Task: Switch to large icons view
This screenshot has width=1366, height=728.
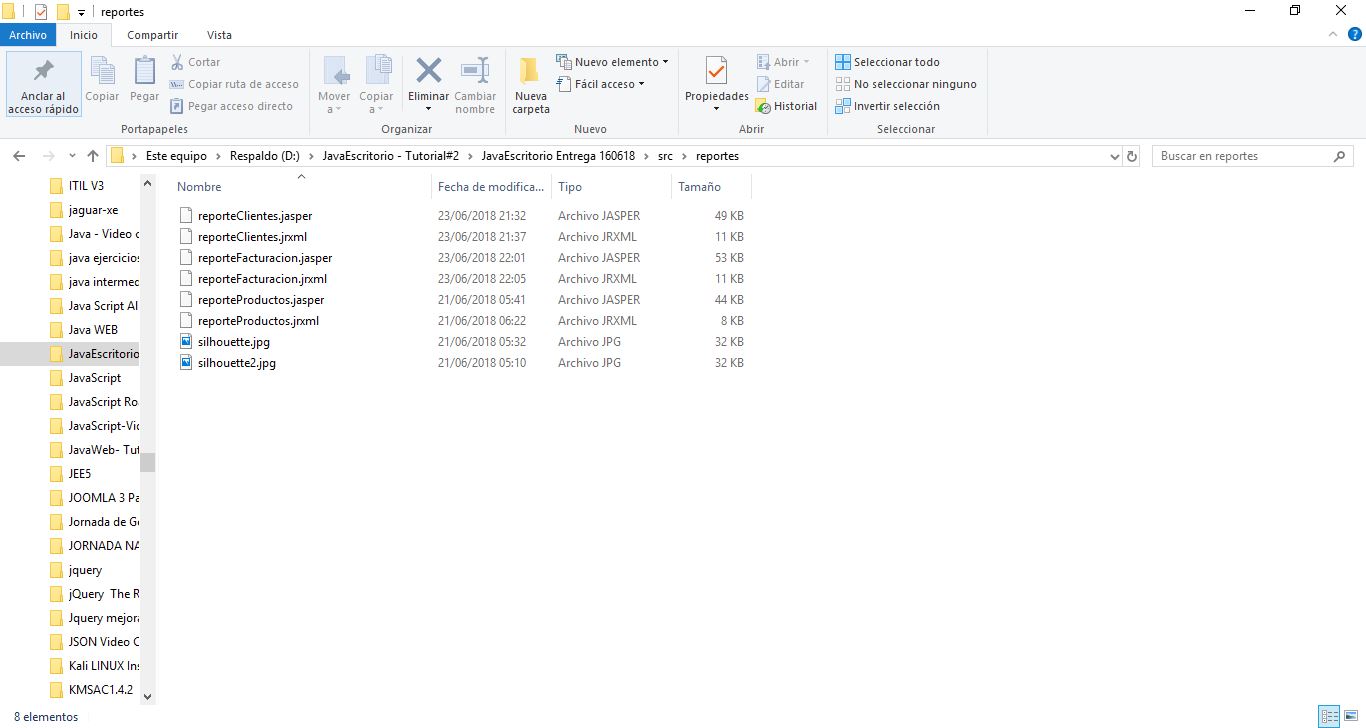Action: (x=1351, y=717)
